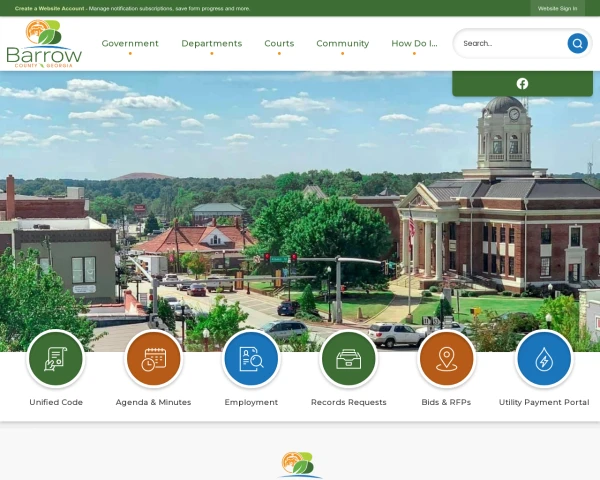Open the Government menu

coord(130,44)
